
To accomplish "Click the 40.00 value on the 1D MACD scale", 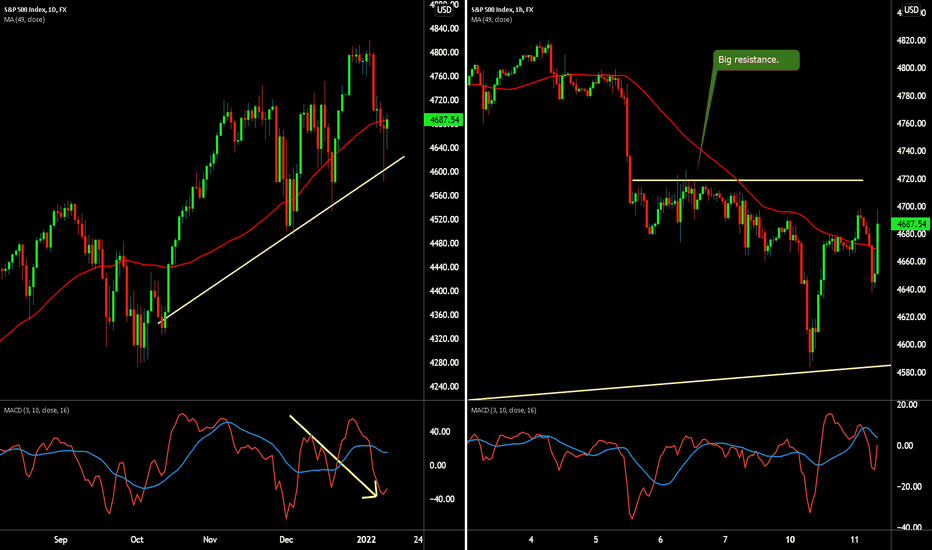I will tap(440, 432).
